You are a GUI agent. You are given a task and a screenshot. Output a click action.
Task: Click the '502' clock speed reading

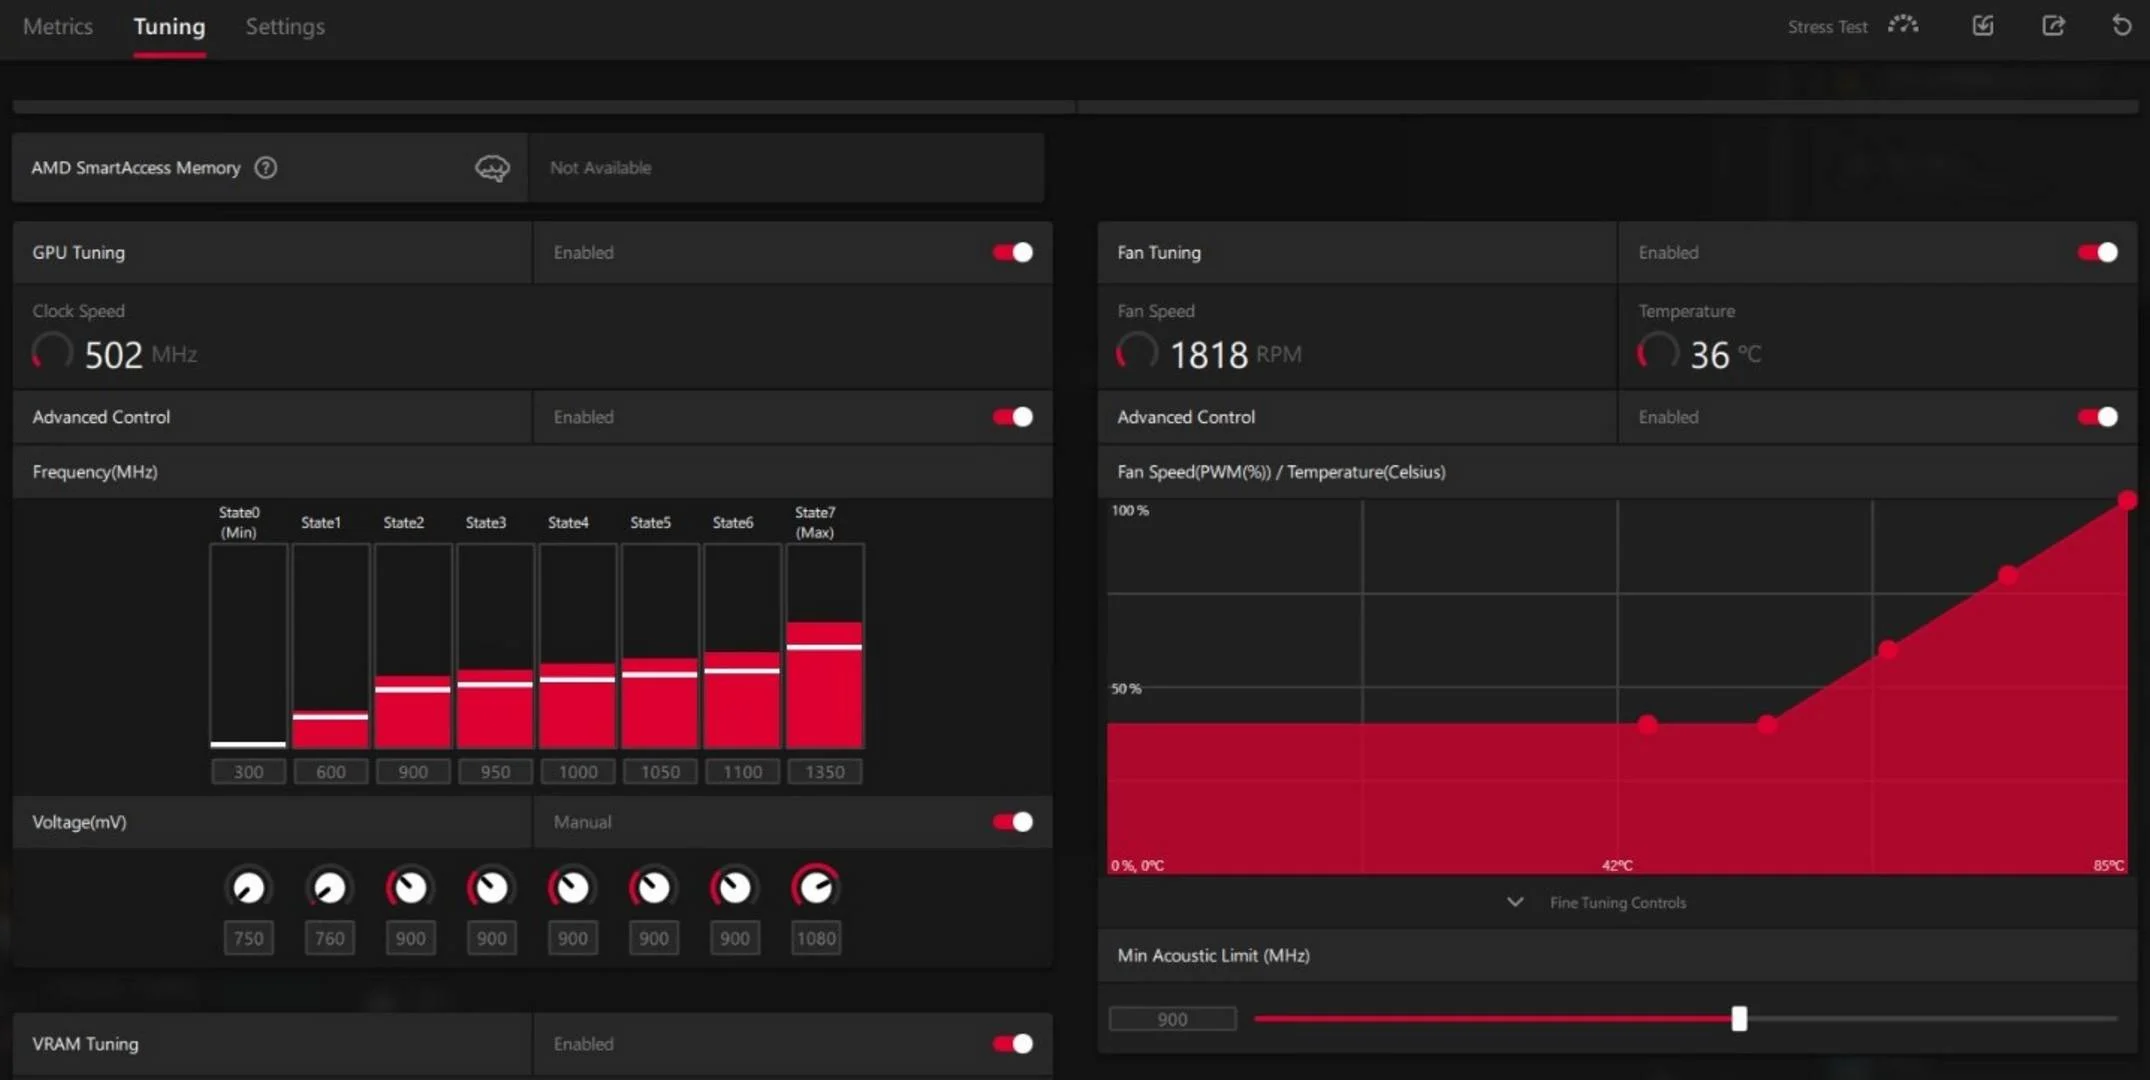pyautogui.click(x=113, y=355)
